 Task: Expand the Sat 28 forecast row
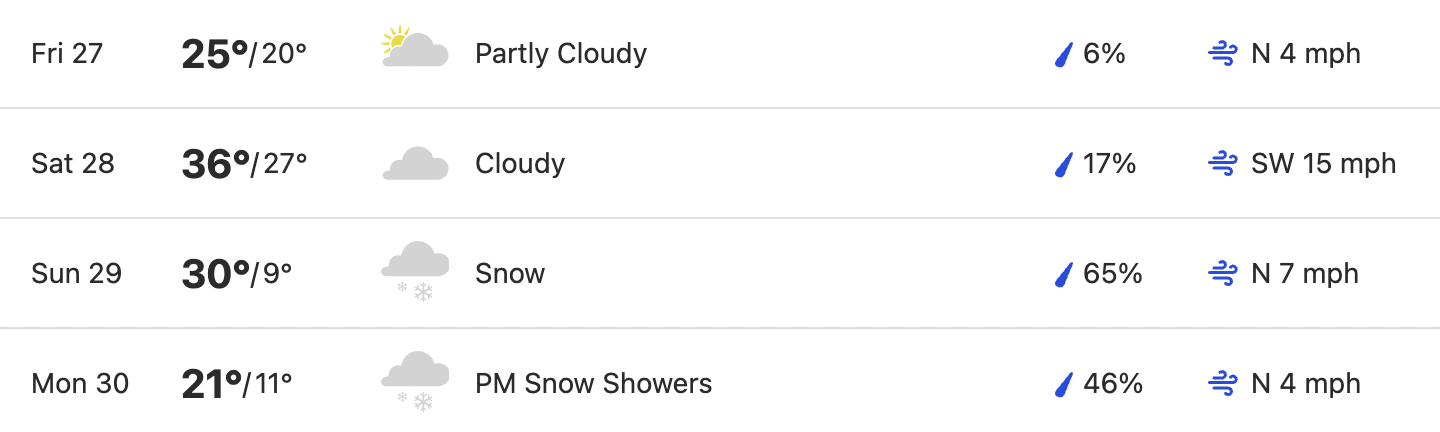(720, 163)
